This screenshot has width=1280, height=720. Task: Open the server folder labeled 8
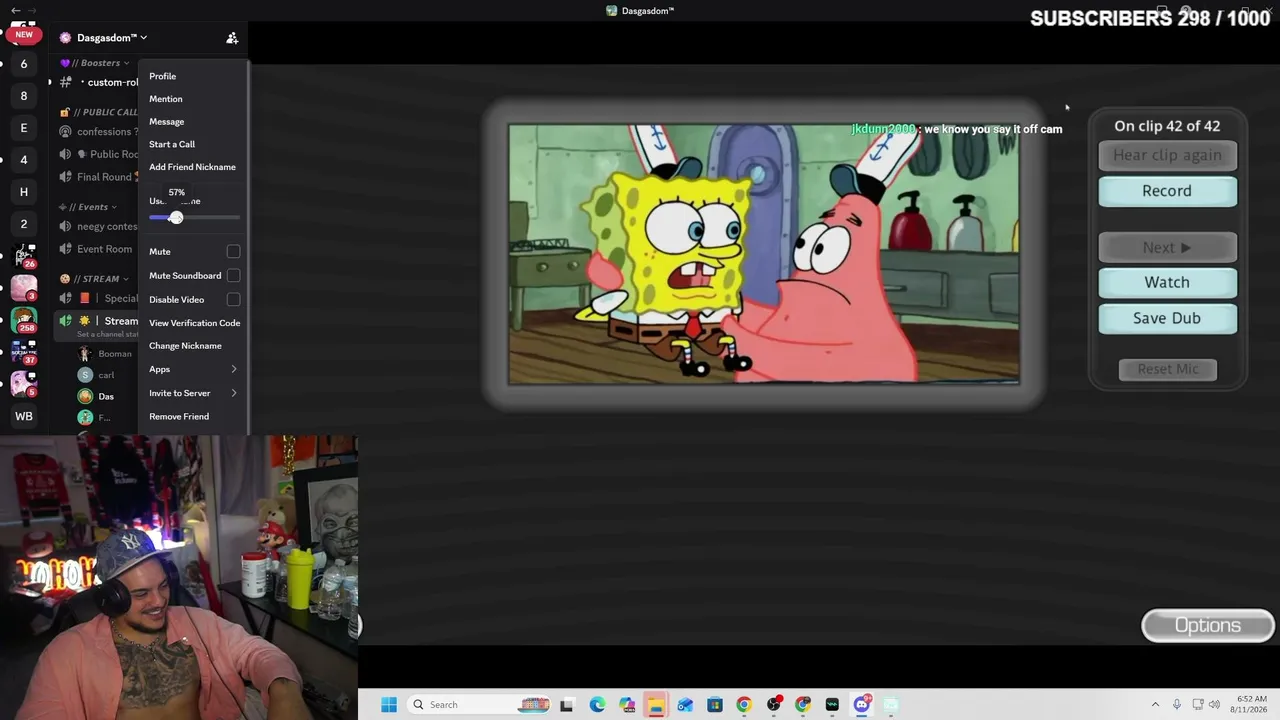tap(24, 96)
